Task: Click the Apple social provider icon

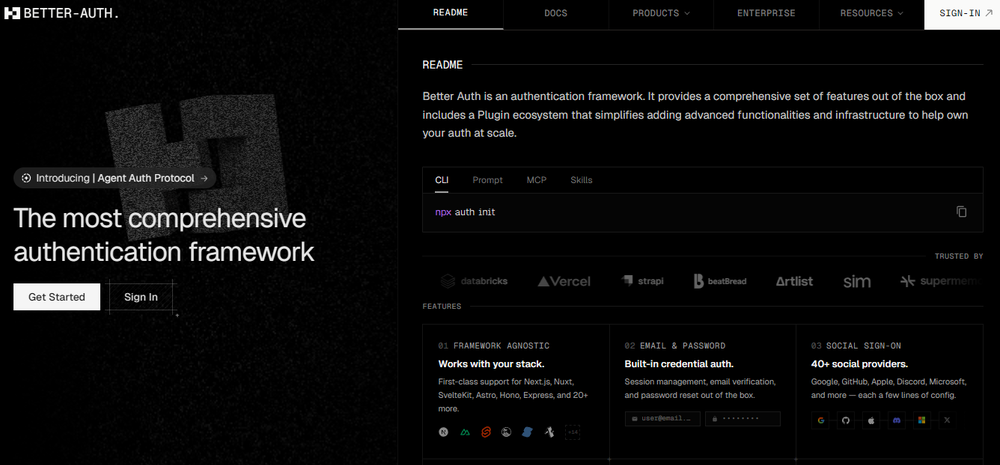Action: coord(871,420)
